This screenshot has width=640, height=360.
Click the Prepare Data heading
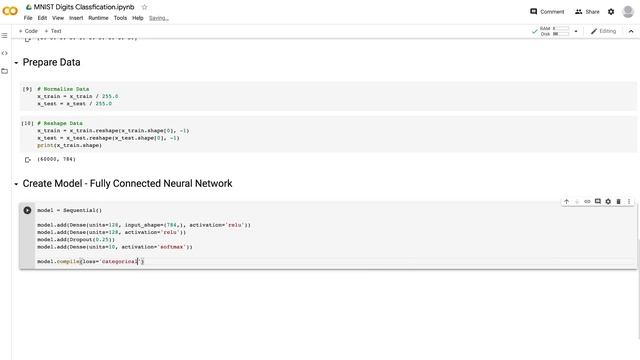[x=51, y=62]
